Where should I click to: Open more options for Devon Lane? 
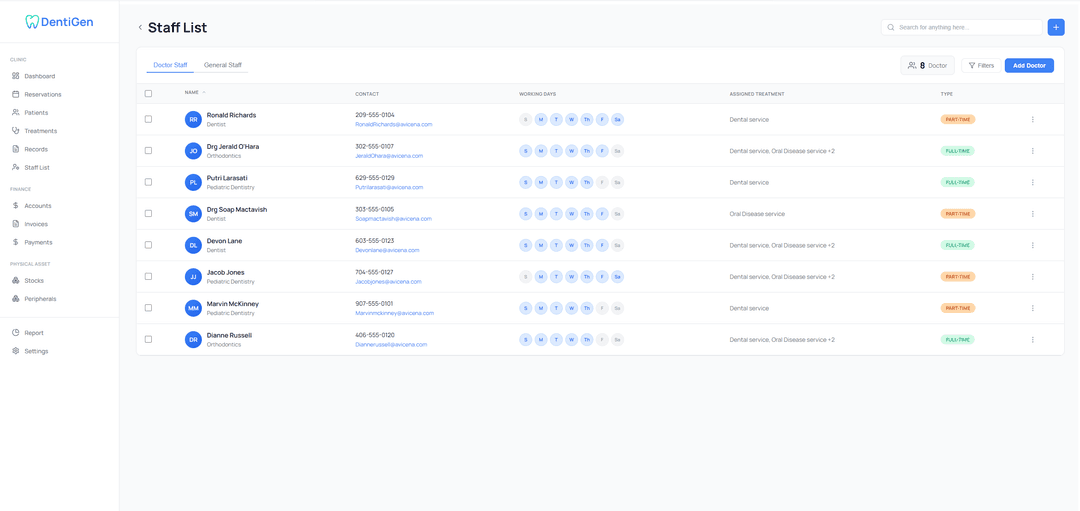[1032, 245]
